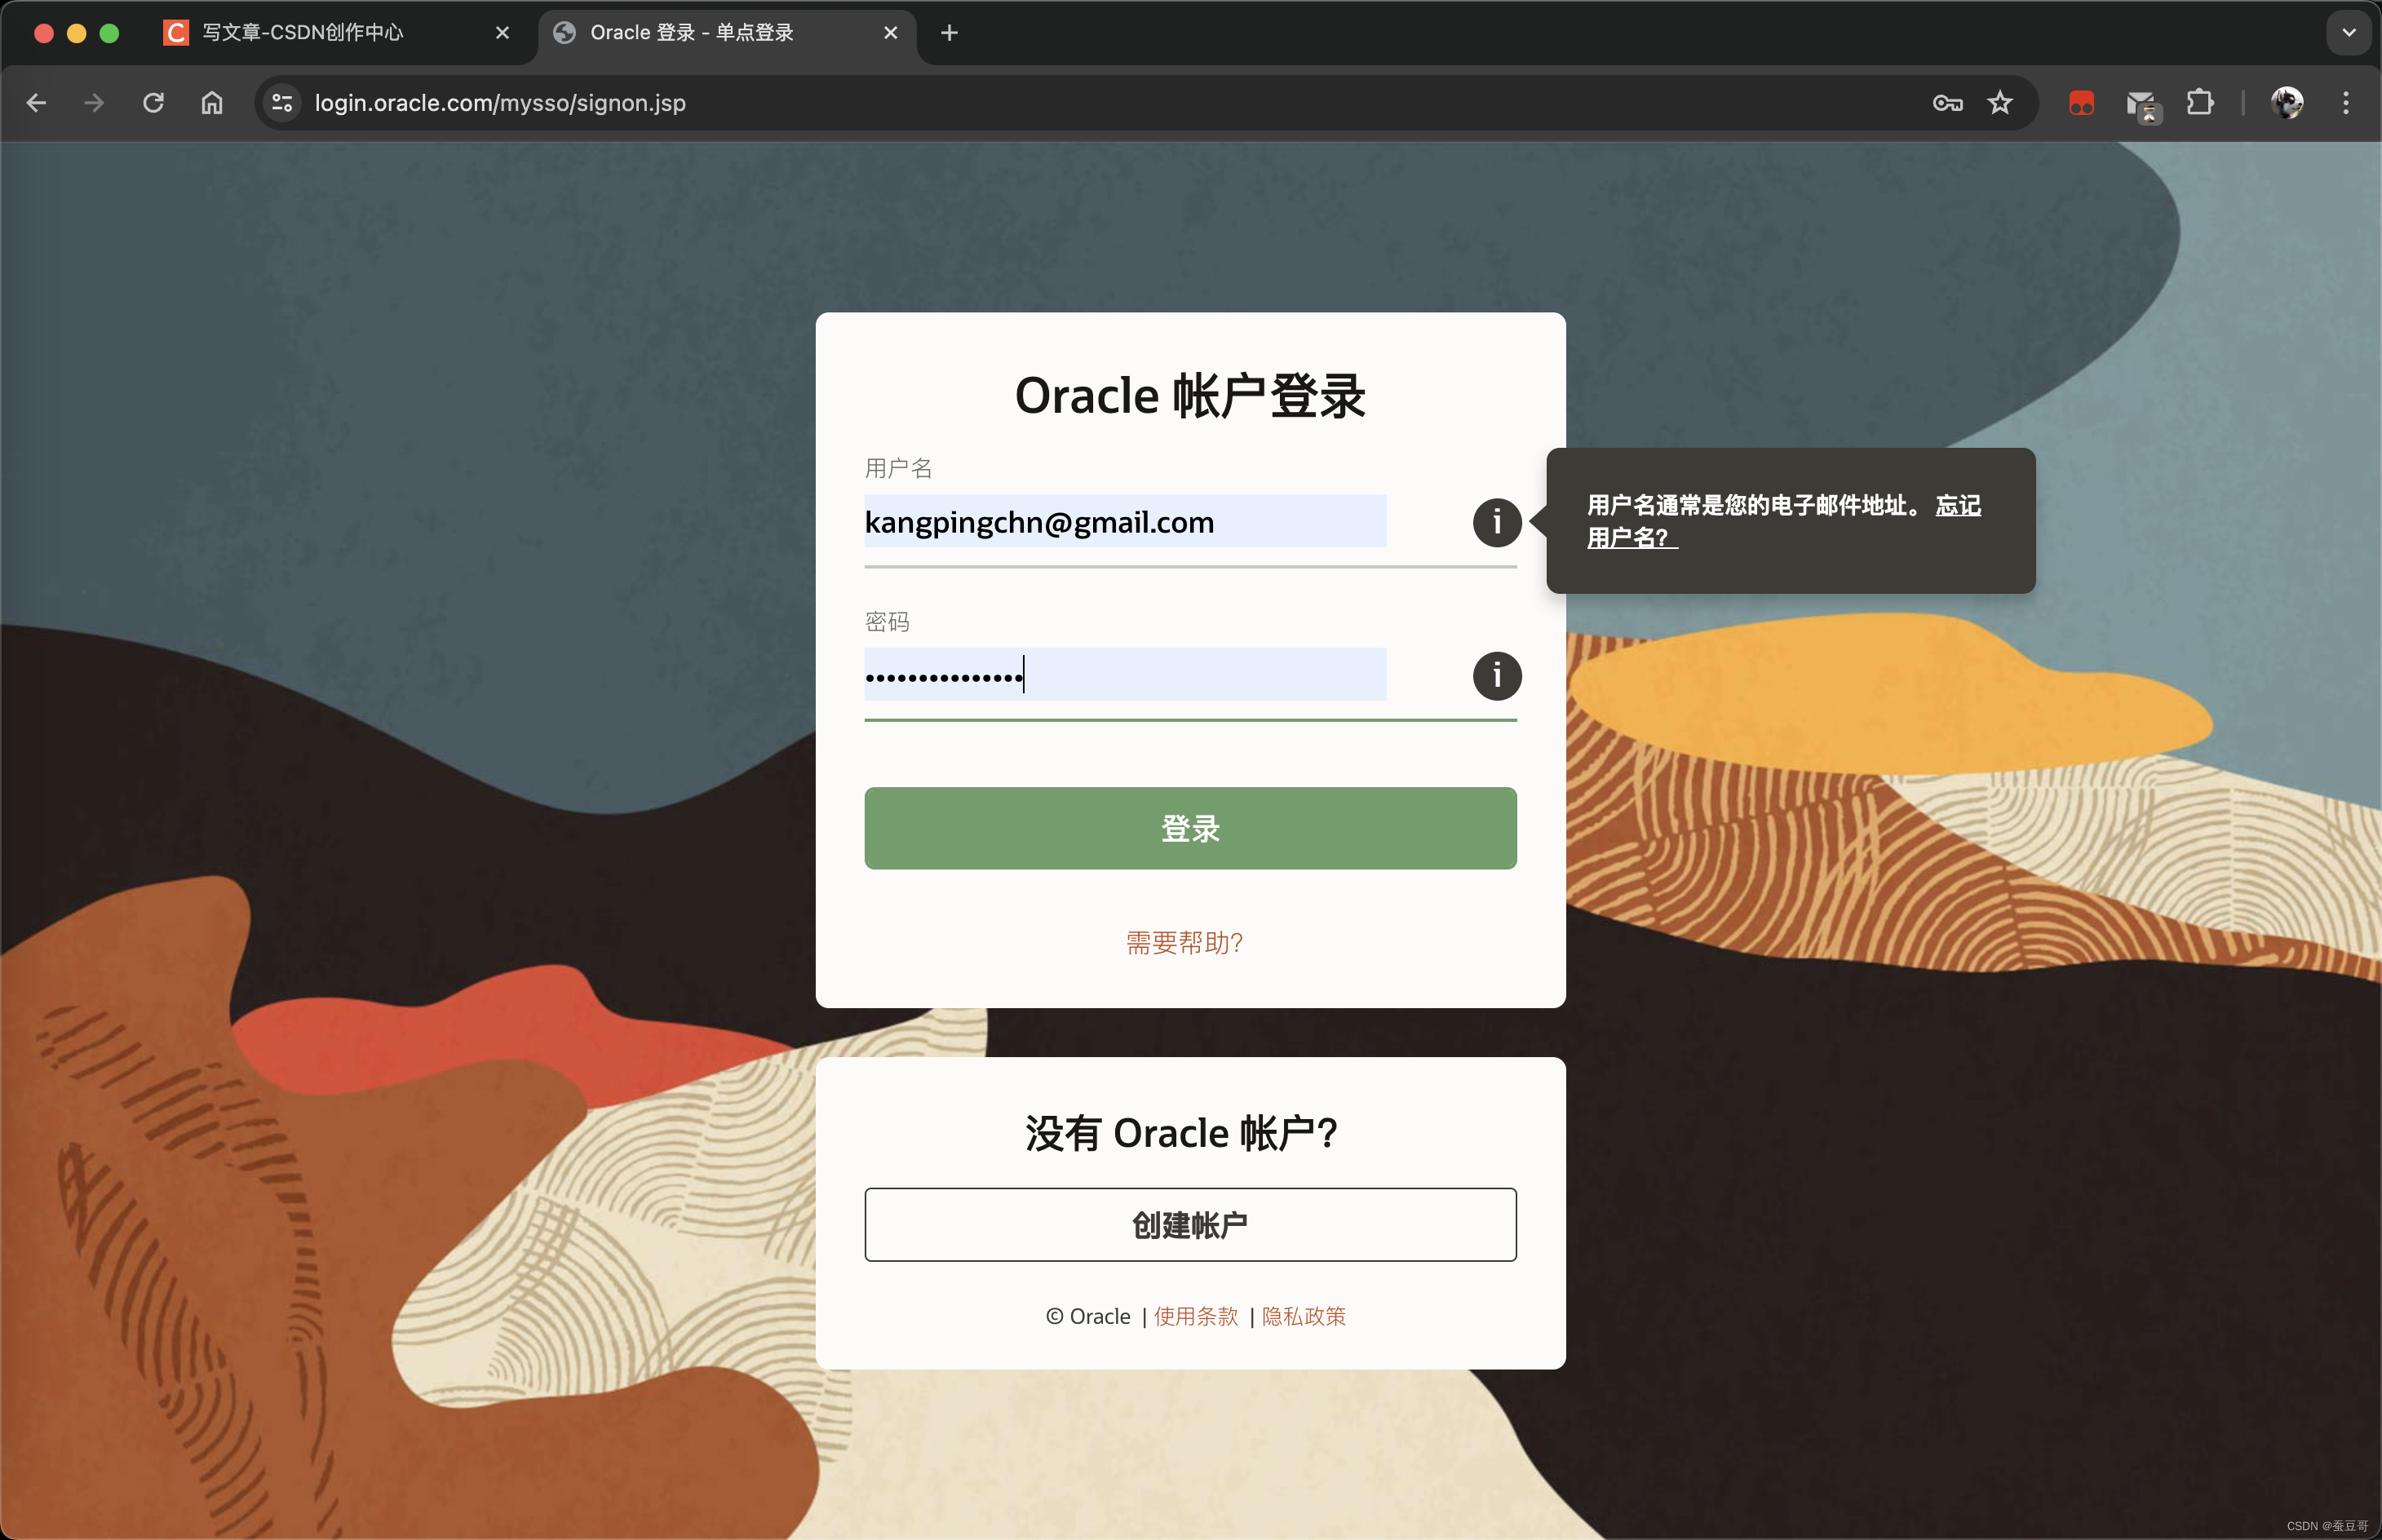Close the Oracle 登录 tab
This screenshot has height=1540, width=2382.
[890, 33]
